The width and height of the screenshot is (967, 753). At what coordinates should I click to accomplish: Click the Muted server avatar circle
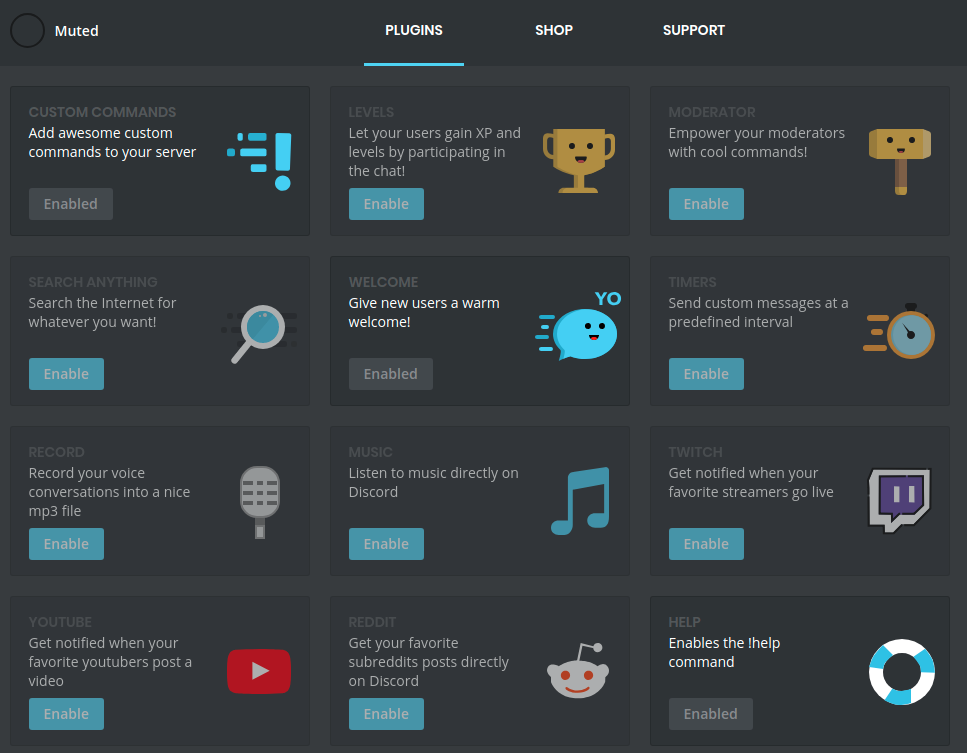pyautogui.click(x=27, y=30)
